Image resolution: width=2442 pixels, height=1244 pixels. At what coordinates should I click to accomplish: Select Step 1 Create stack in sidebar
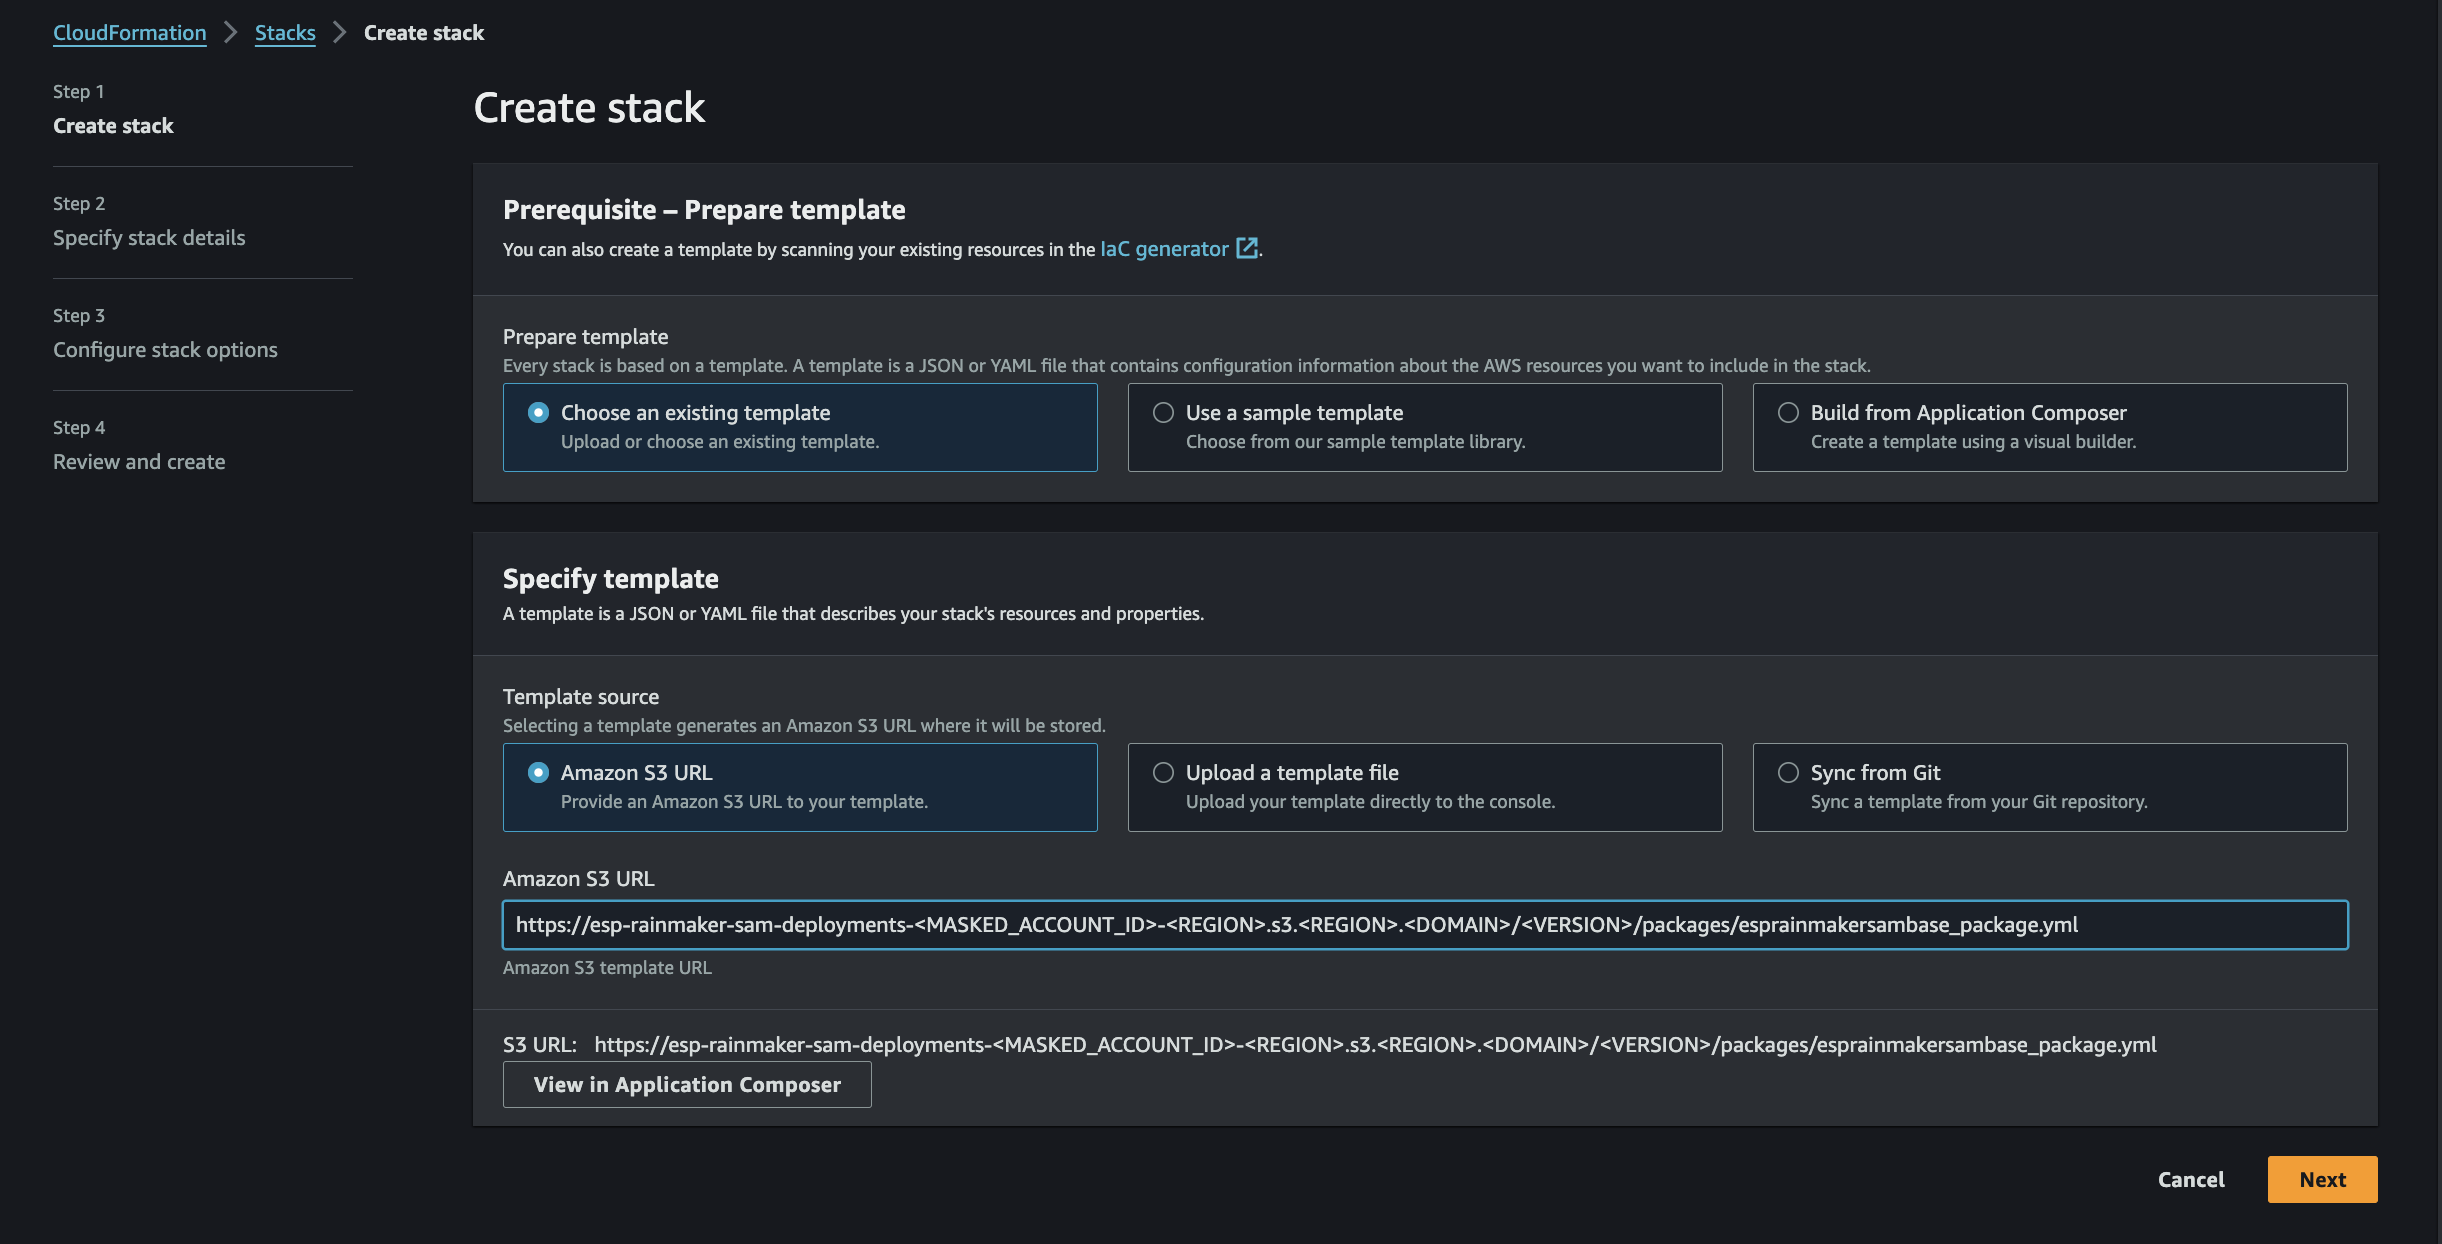coord(113,126)
